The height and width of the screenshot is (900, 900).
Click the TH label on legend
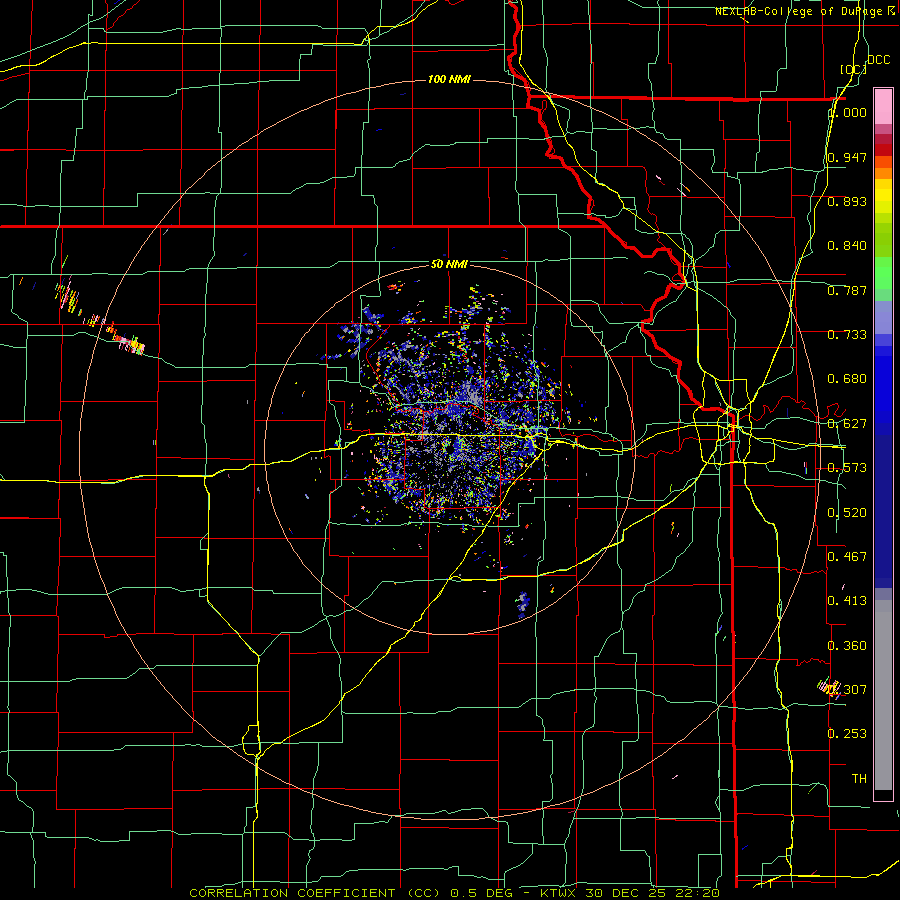[859, 778]
